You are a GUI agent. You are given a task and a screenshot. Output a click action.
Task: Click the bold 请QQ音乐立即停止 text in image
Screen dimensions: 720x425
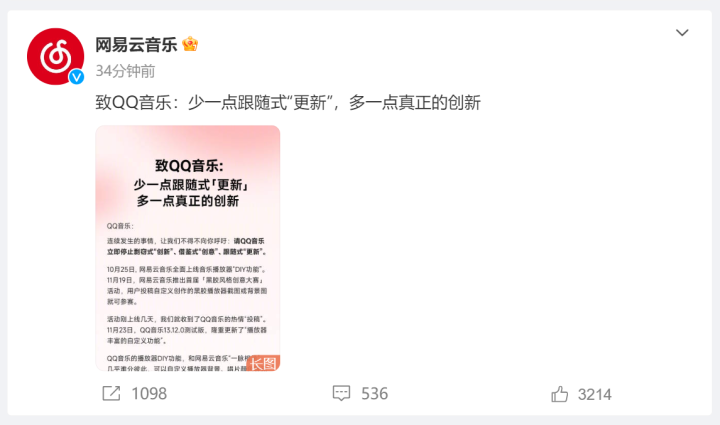click(x=187, y=246)
